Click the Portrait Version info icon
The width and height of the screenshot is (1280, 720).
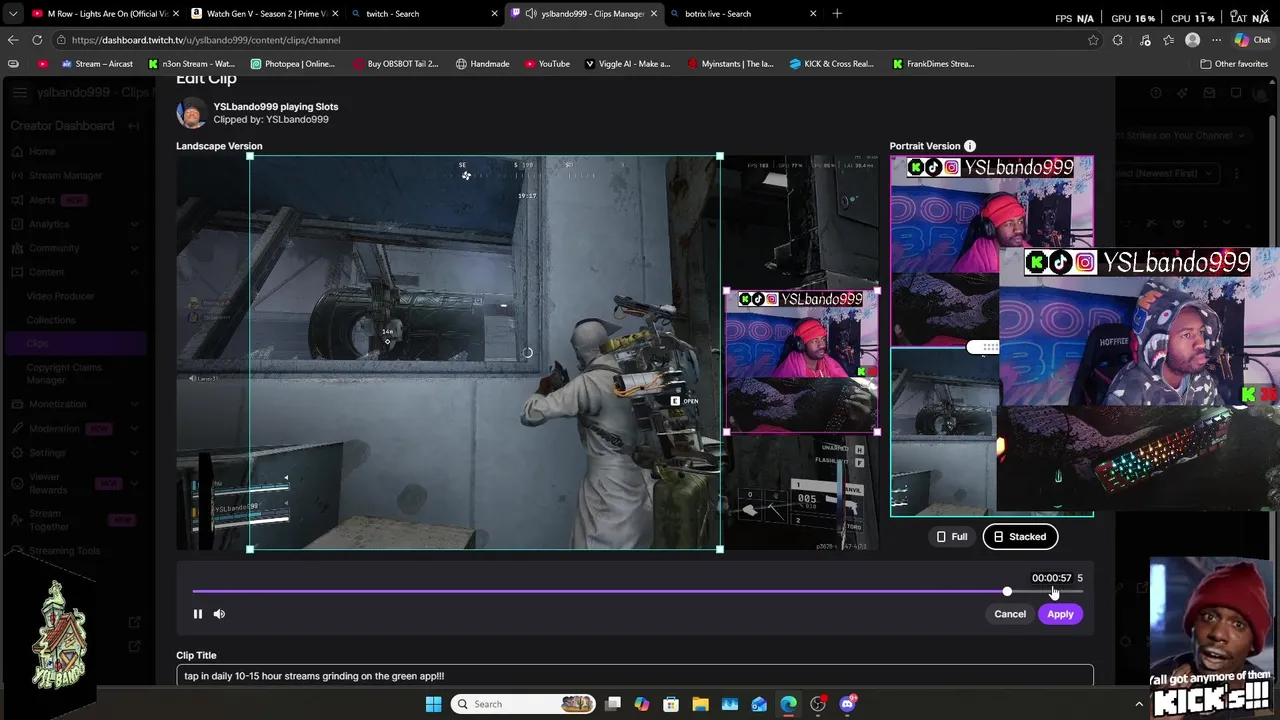point(970,146)
